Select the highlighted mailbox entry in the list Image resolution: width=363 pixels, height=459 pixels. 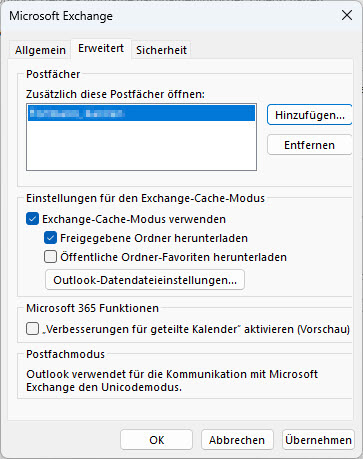click(x=141, y=113)
